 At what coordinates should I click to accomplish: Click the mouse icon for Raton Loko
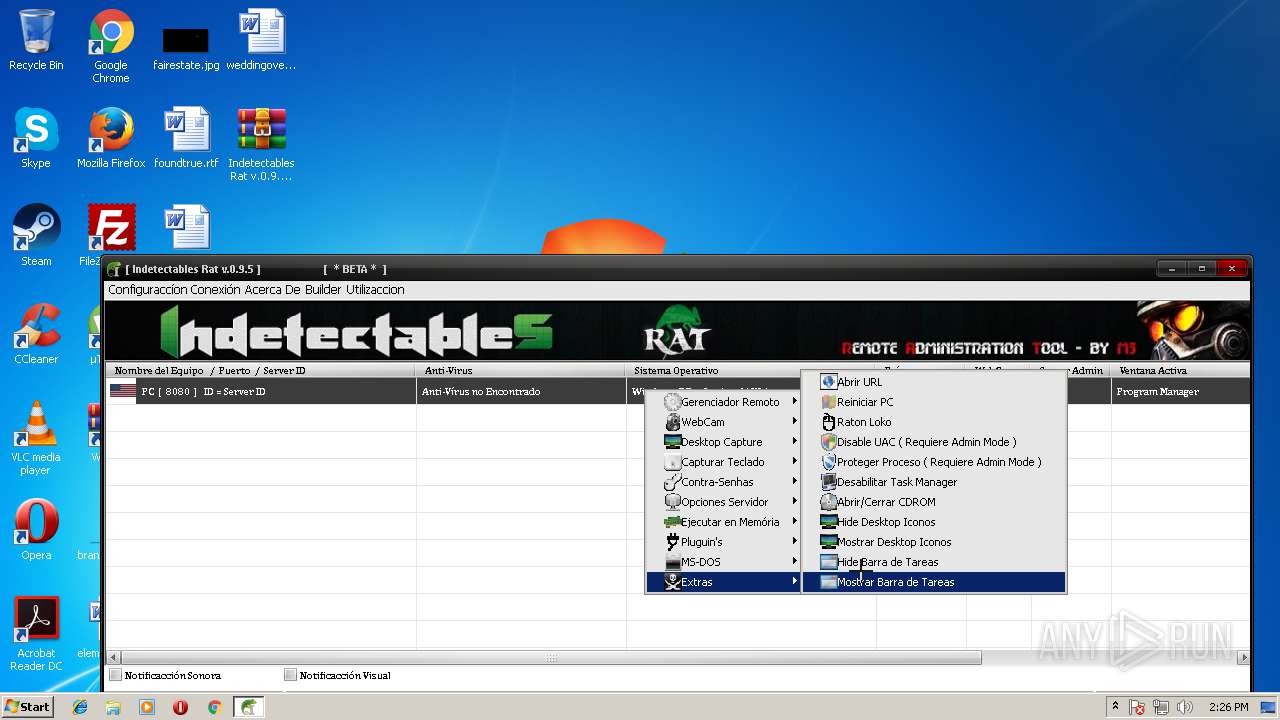[828, 422]
